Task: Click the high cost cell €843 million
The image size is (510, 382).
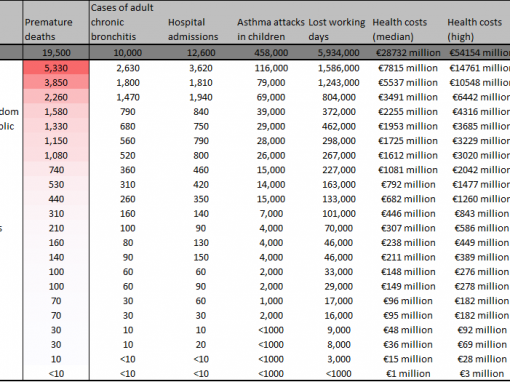Action: pos(482,214)
